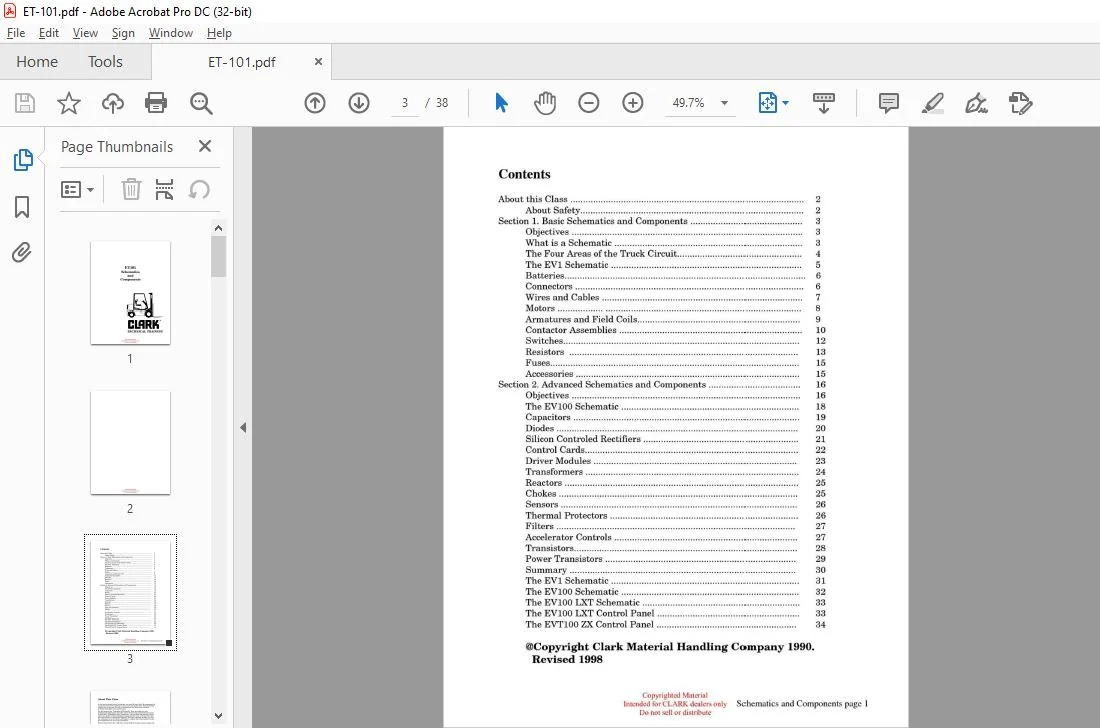Image resolution: width=1100 pixels, height=728 pixels.
Task: Close the ET-101.pdf tab
Action: click(318, 62)
